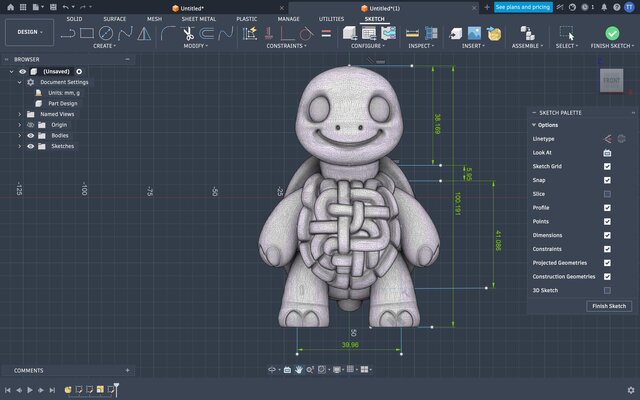The height and width of the screenshot is (400, 640).
Task: Click the green Finish Sketch checkmark
Action: (612, 33)
